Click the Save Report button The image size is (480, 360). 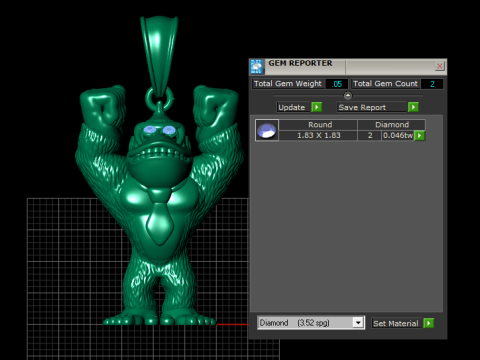click(x=372, y=107)
